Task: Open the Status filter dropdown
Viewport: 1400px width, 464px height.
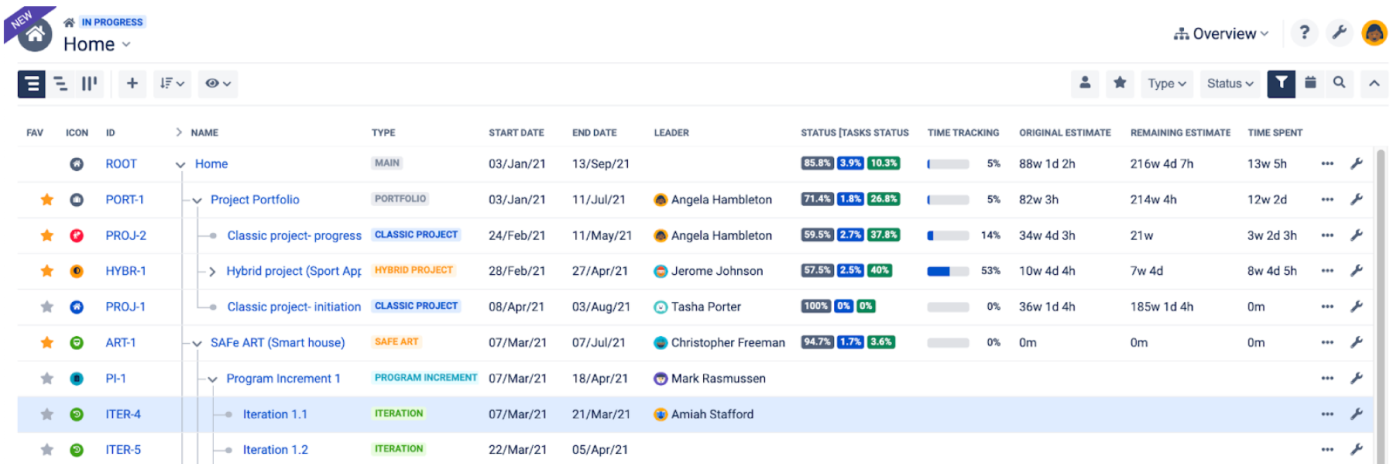Action: [x=1230, y=84]
